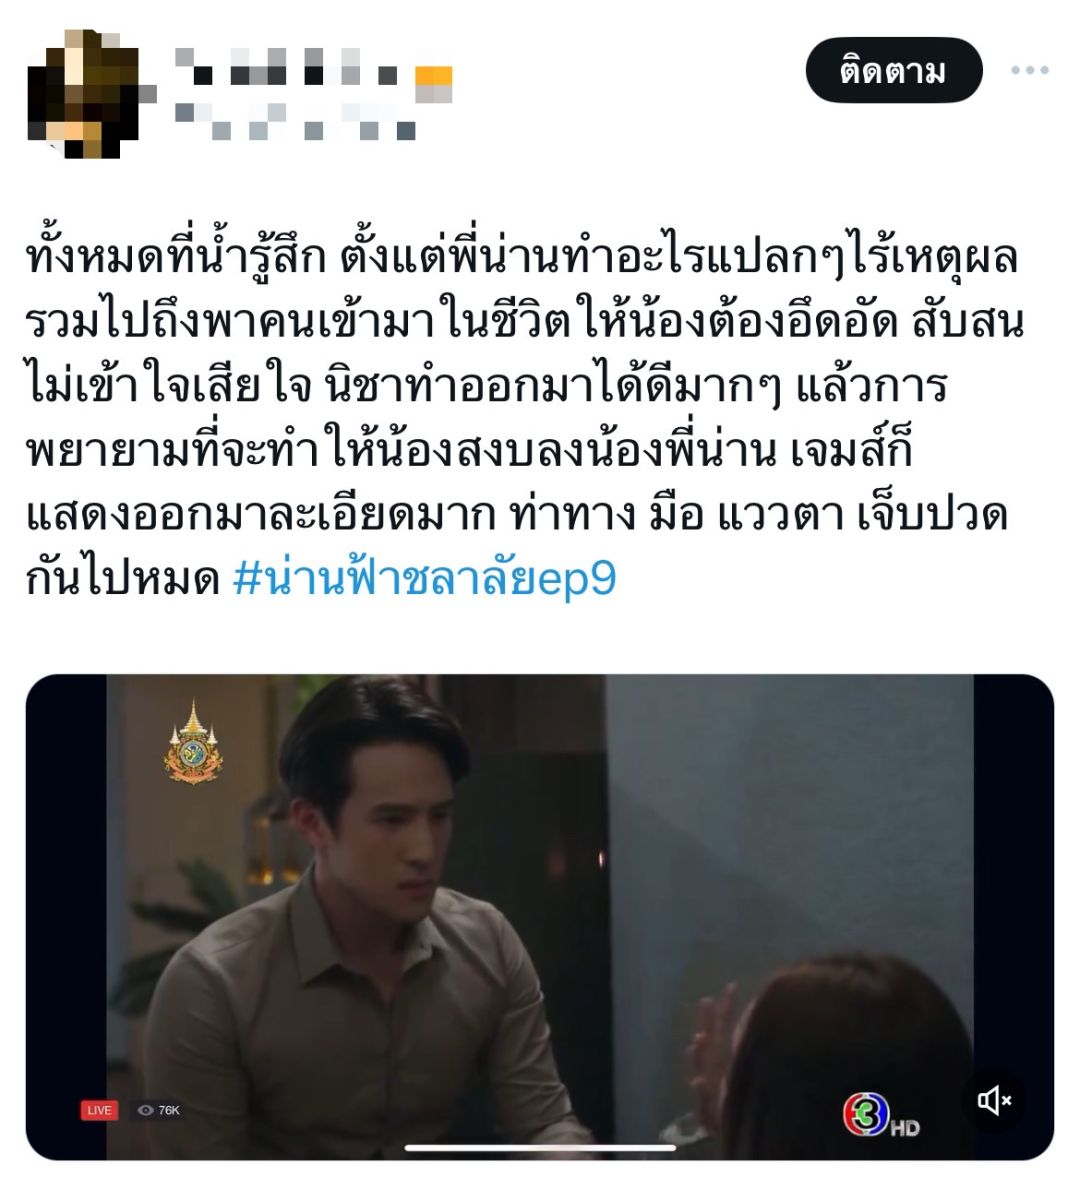Screen dimensions: 1080x1201
Task: Click the white bar at the video's bottom
Action: tap(540, 1148)
